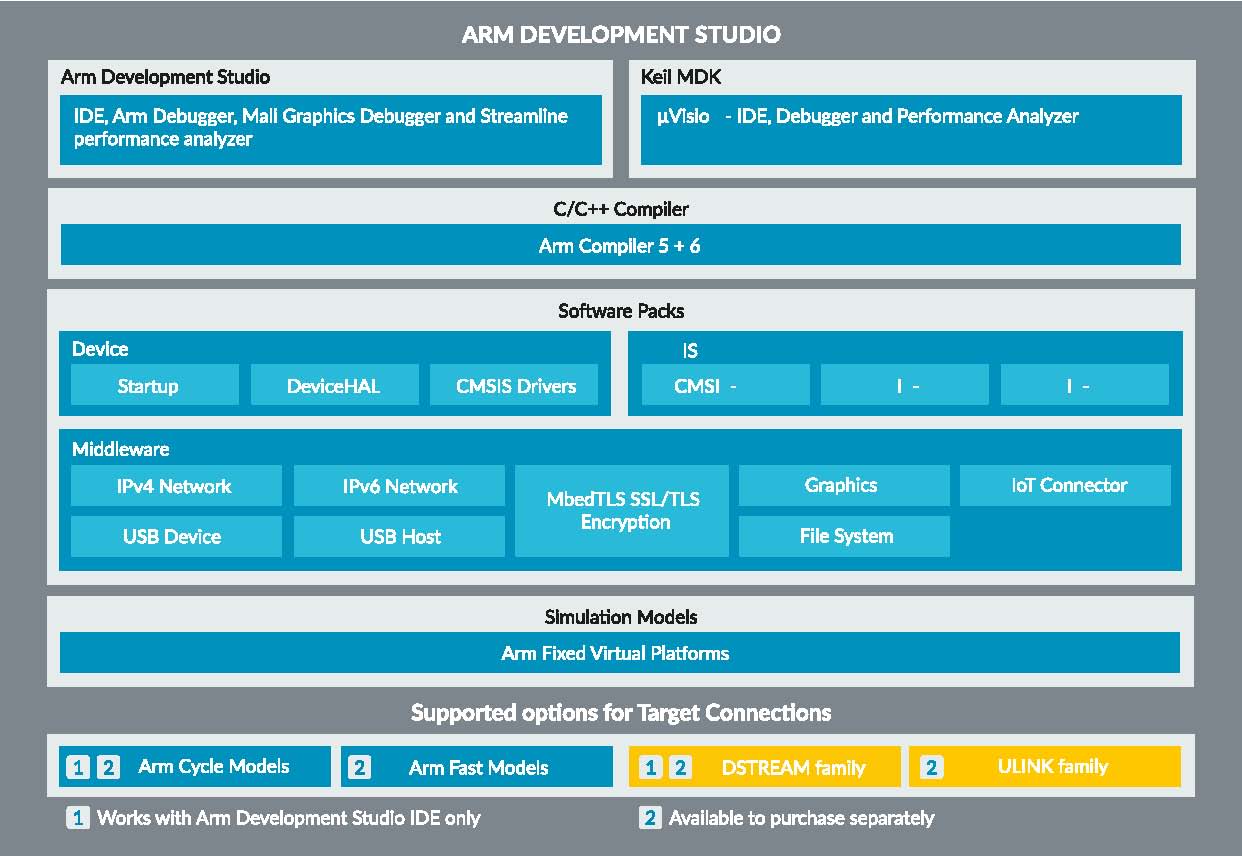Select the "Graphics" middleware block
This screenshot has width=1242, height=856.
[844, 485]
